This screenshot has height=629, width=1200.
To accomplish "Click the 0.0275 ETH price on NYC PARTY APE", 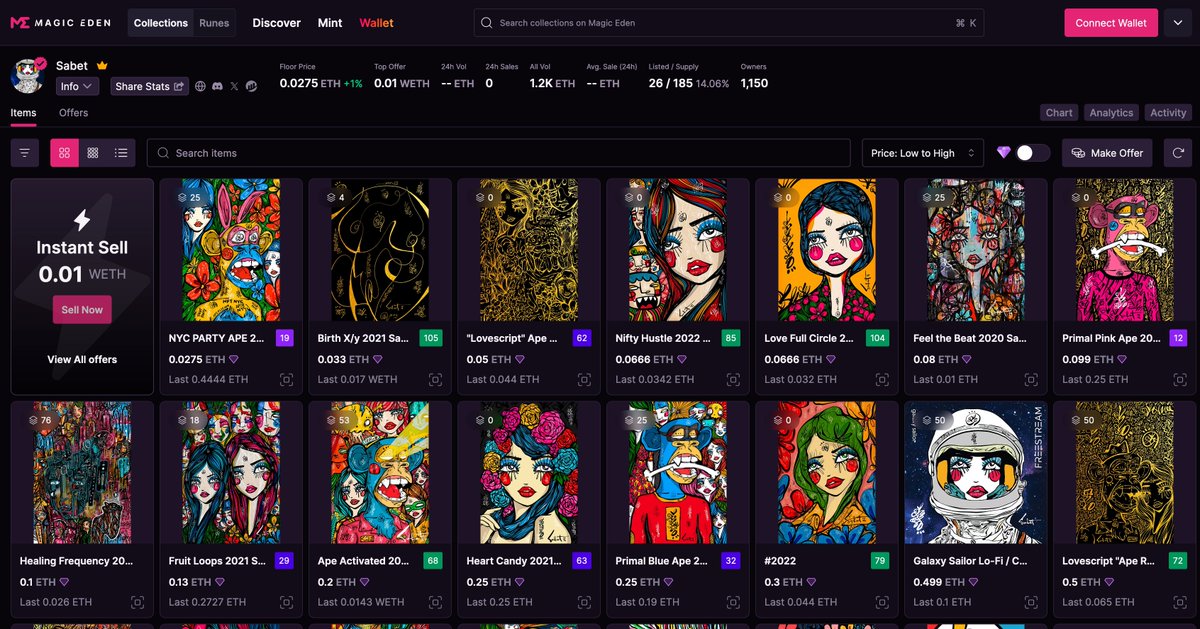I will coord(198,359).
